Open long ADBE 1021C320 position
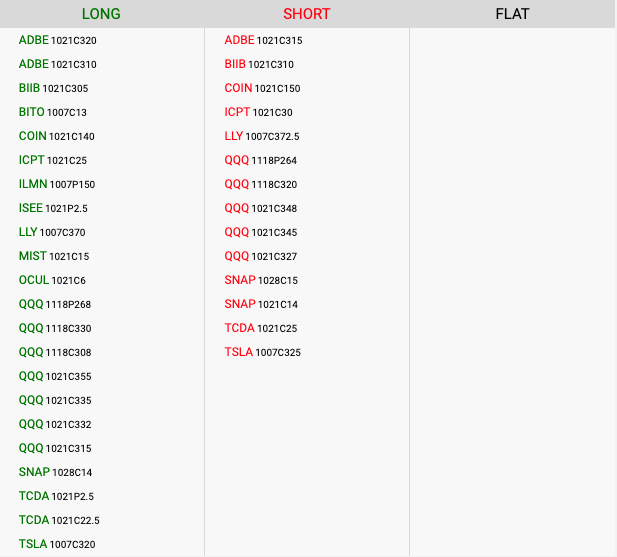The height and width of the screenshot is (557, 617). (x=58, y=40)
